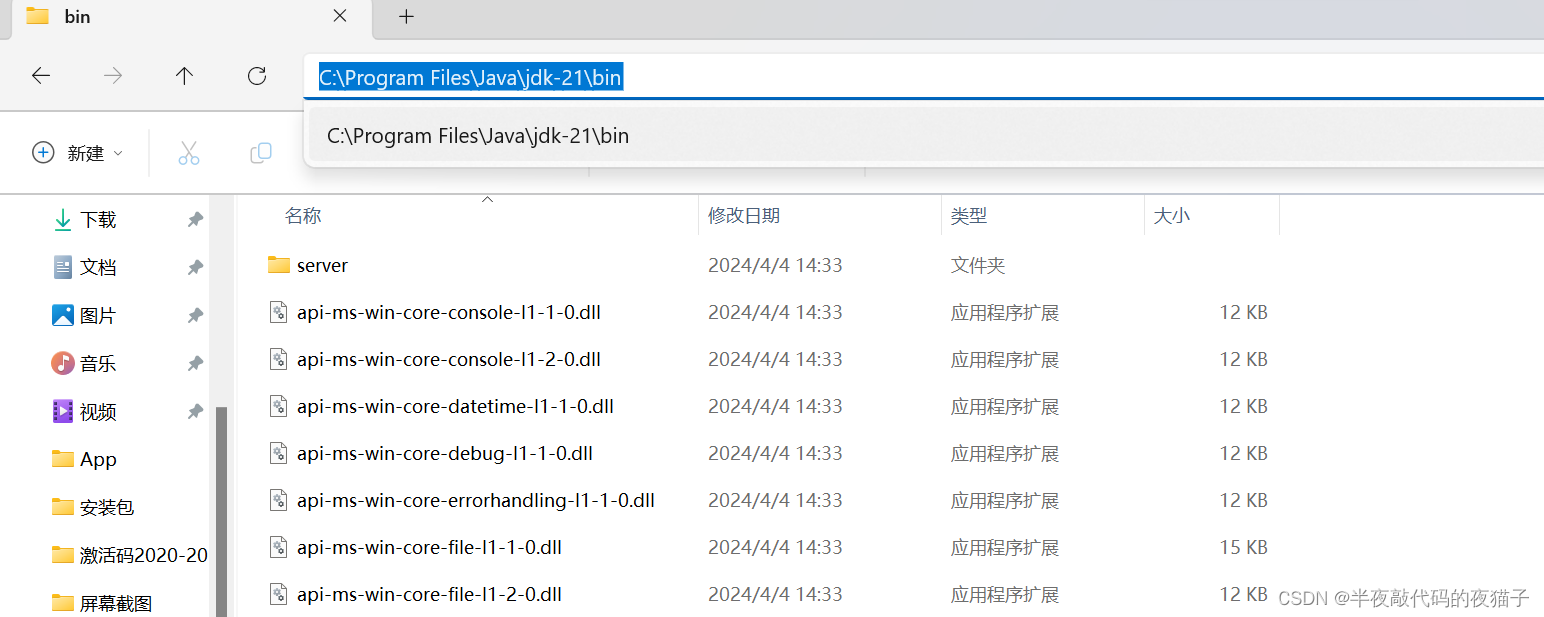Click the 15 KB size of file-l1-1-0.dll
1544x617 pixels.
click(1243, 547)
